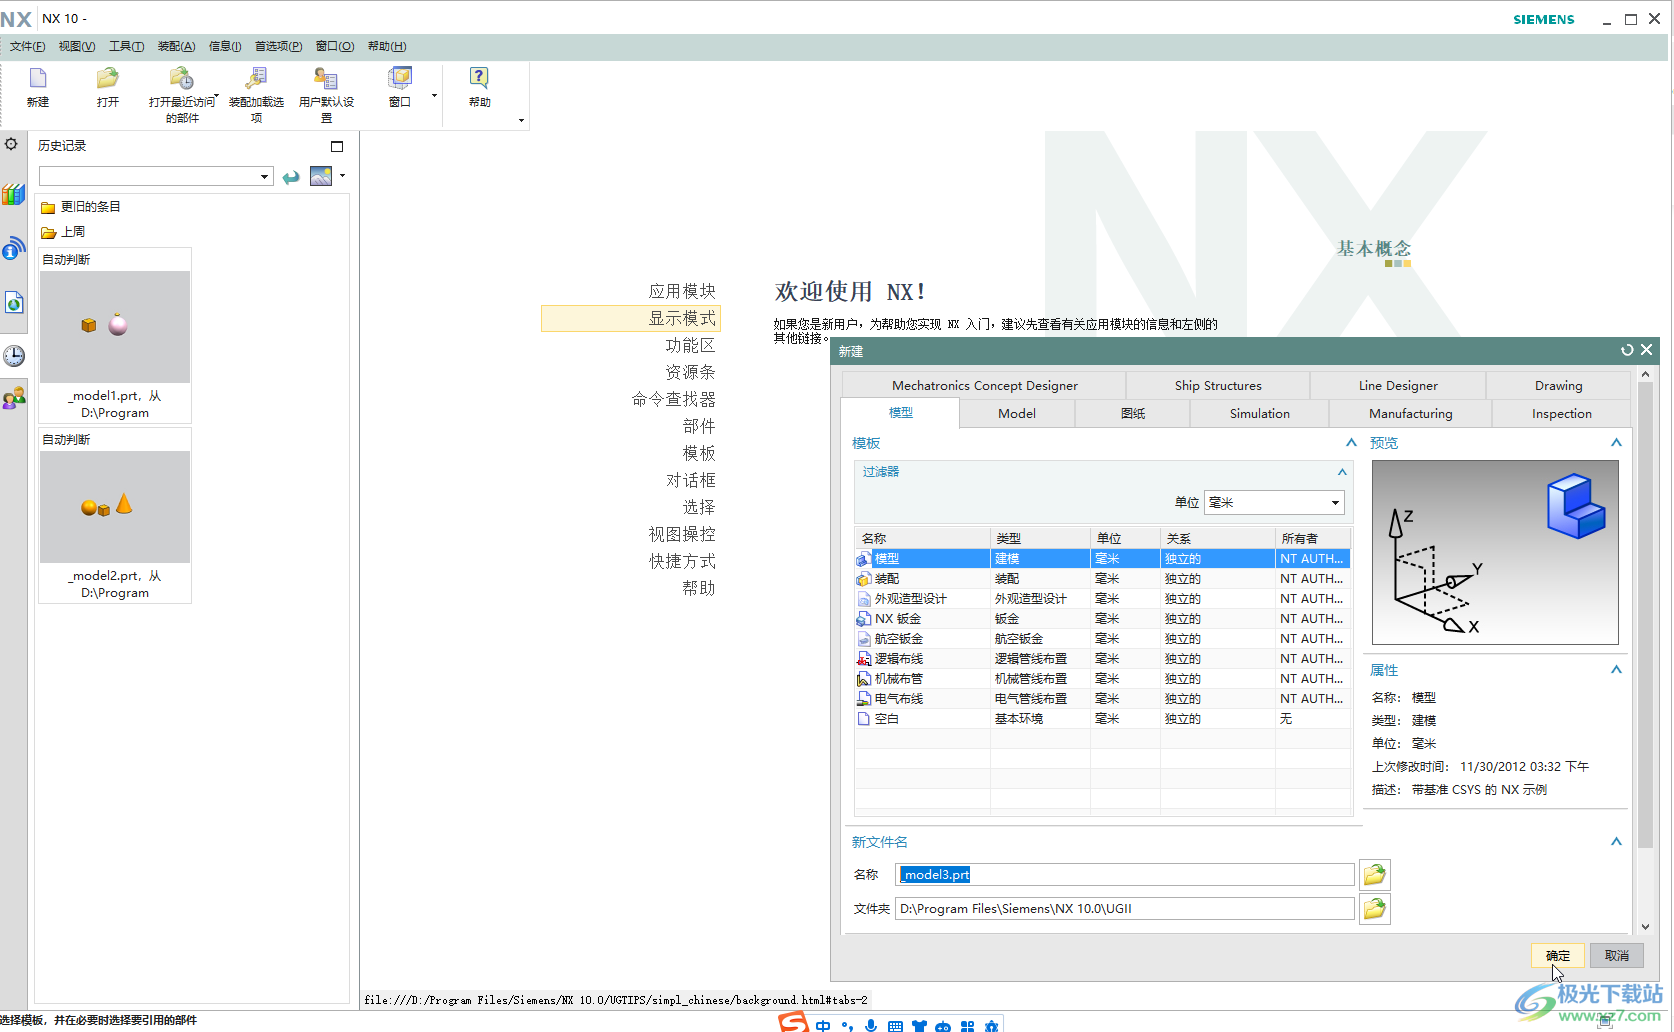This screenshot has width=1674, height=1032.
Task: Switch to the 图纸 tab
Action: tap(1133, 413)
